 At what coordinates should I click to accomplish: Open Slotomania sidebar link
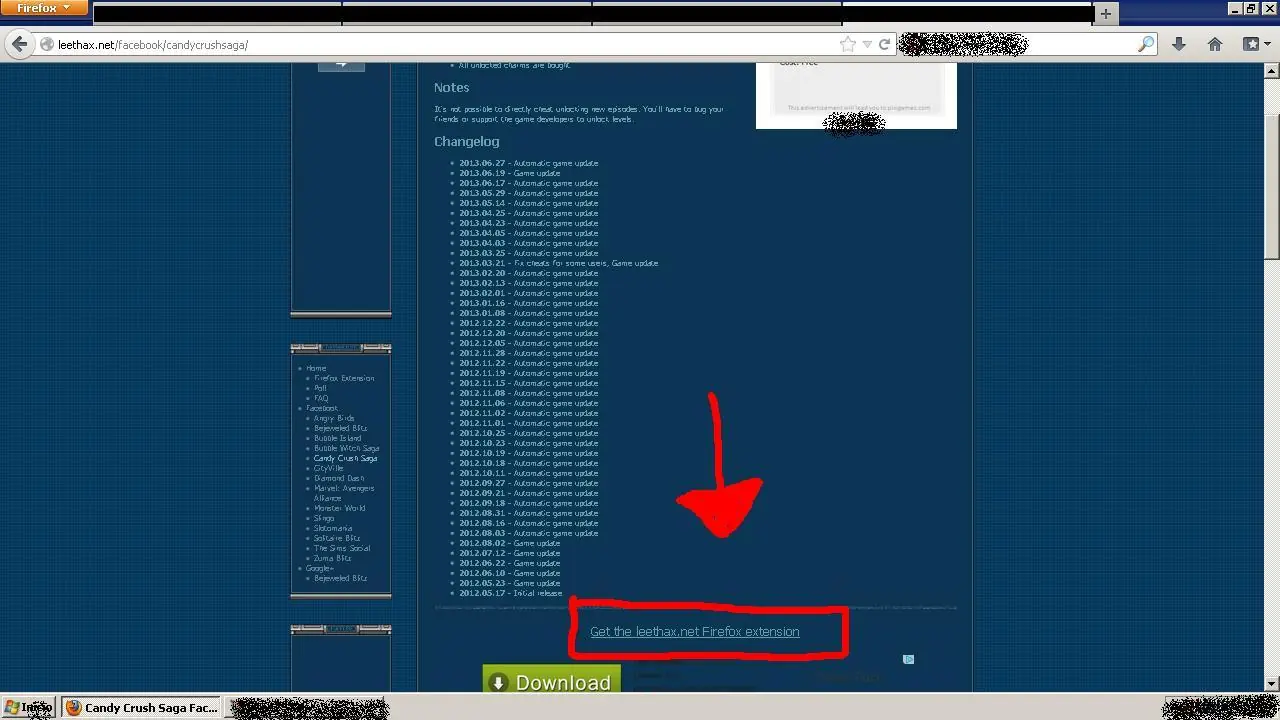[333, 528]
